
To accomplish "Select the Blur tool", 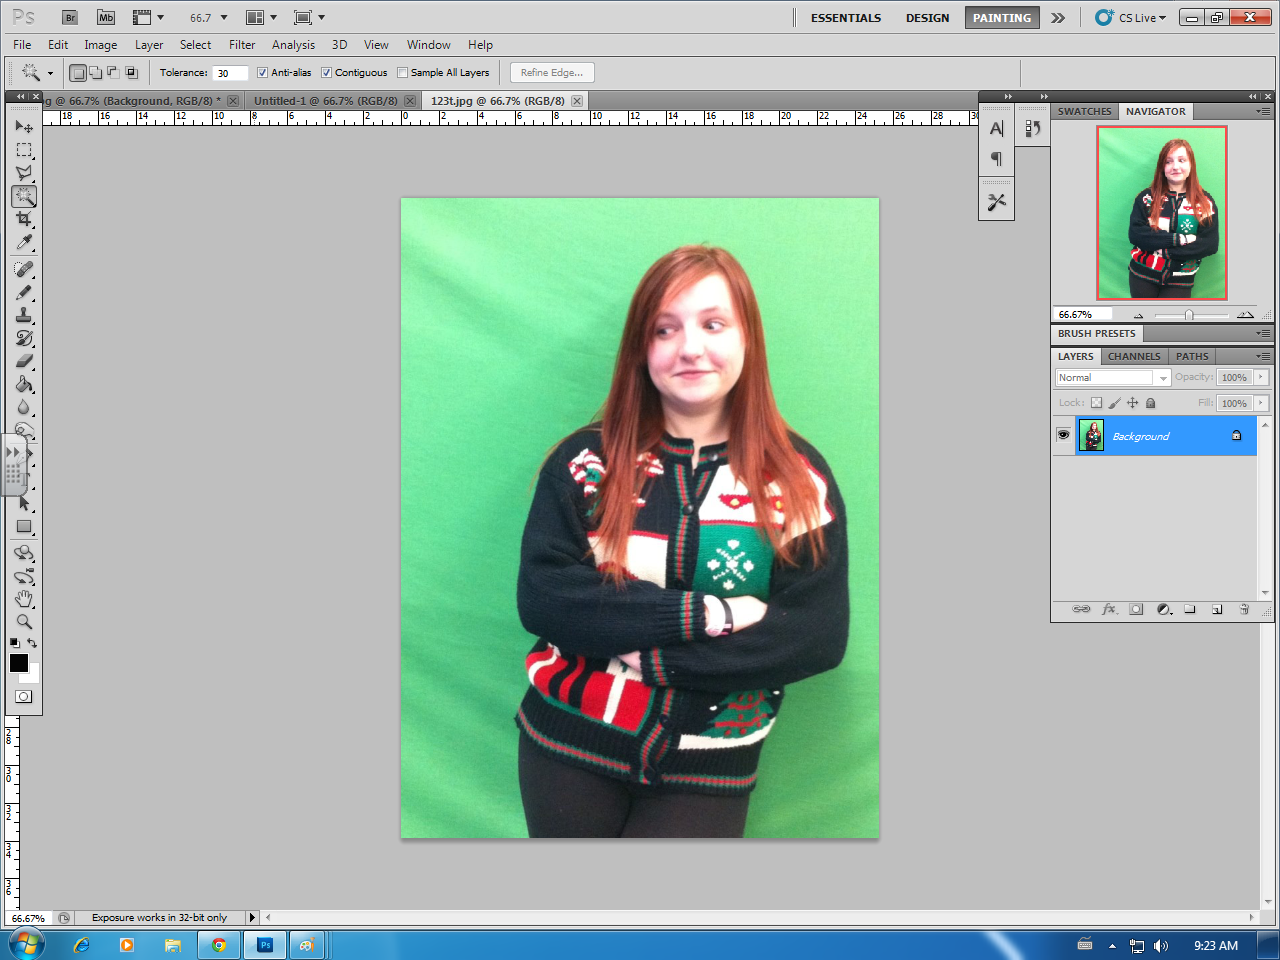I will point(24,407).
